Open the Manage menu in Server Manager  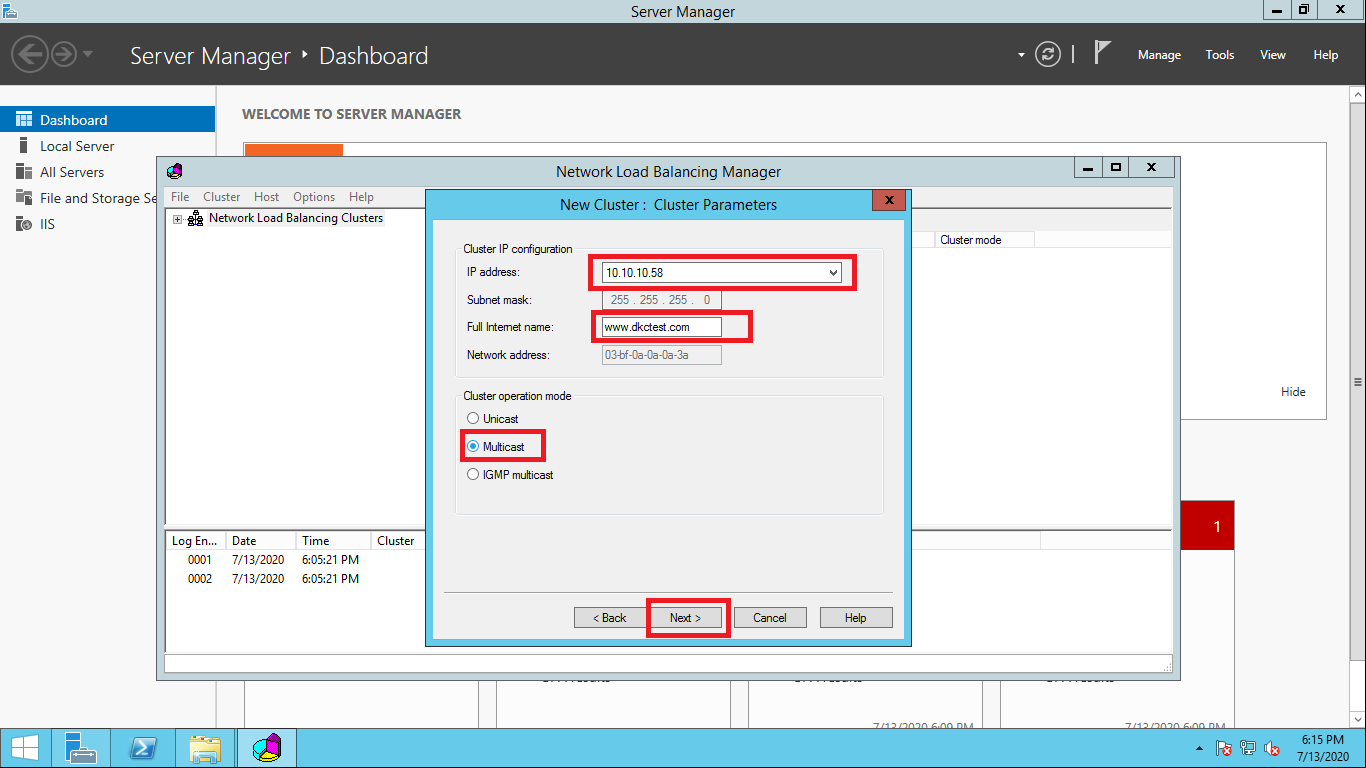pyautogui.click(x=1159, y=55)
